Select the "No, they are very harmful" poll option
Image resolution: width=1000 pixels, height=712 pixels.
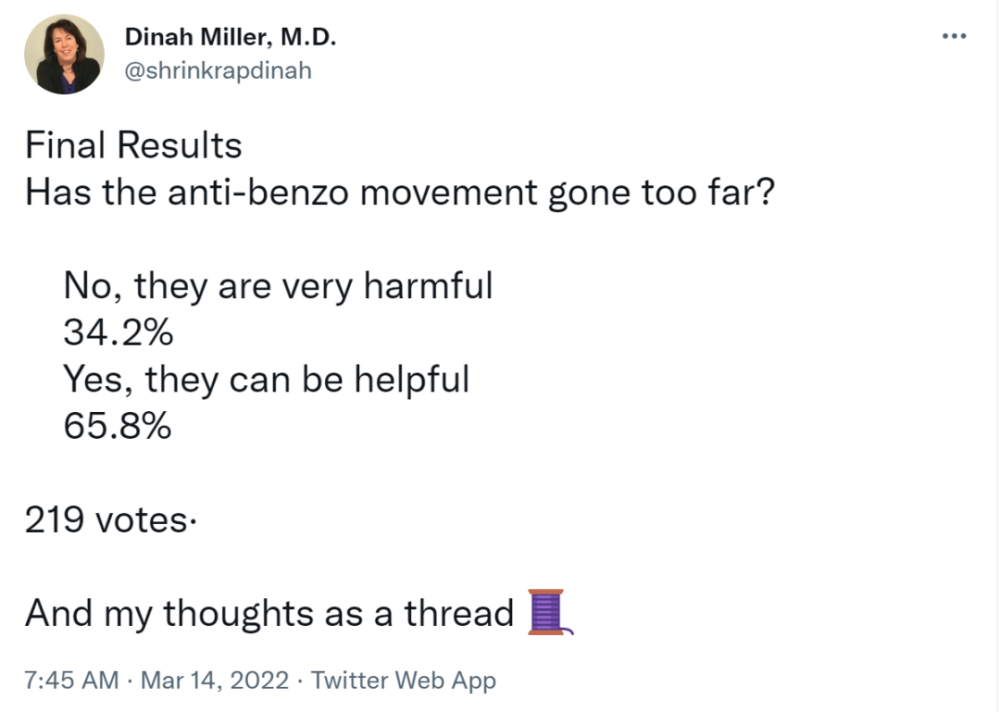[x=278, y=285]
